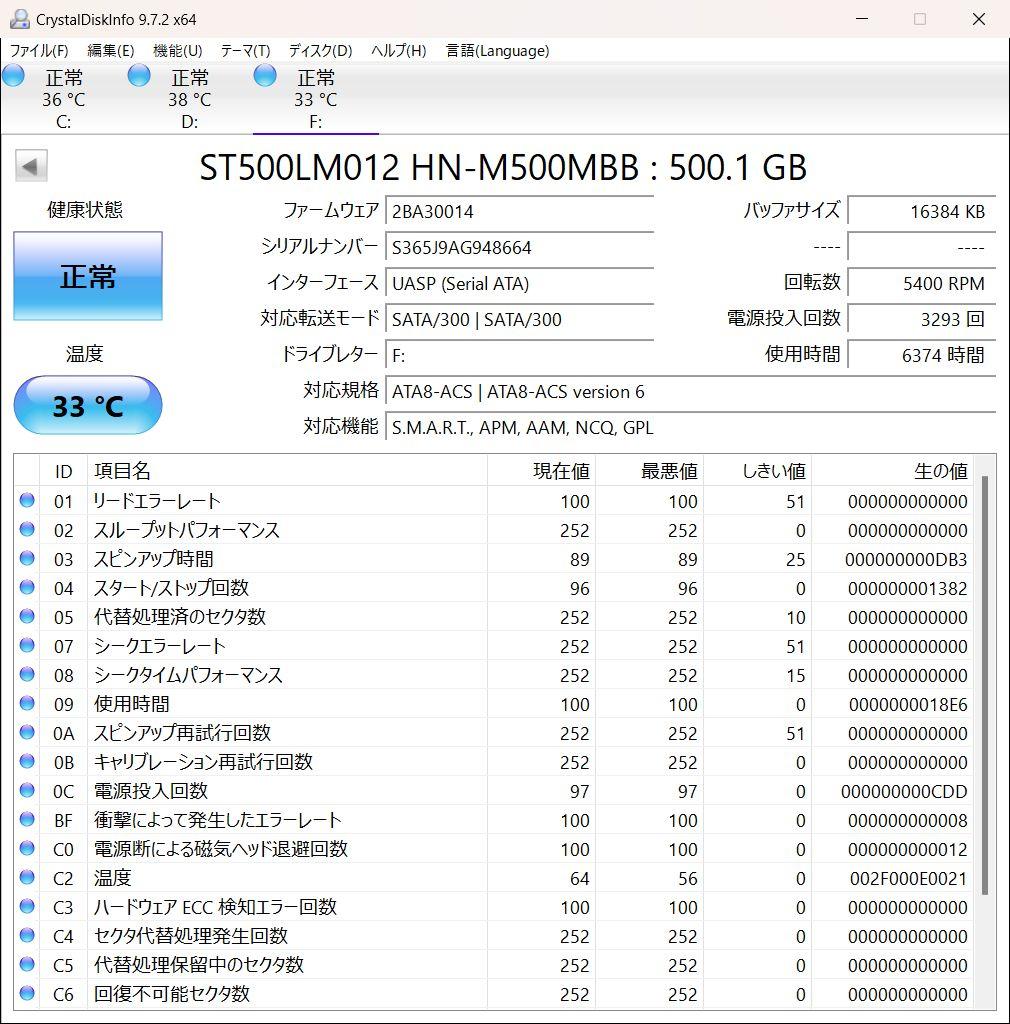The height and width of the screenshot is (1024, 1010).
Task: Click status orb of attribute C2 温度
Action: (x=27, y=877)
